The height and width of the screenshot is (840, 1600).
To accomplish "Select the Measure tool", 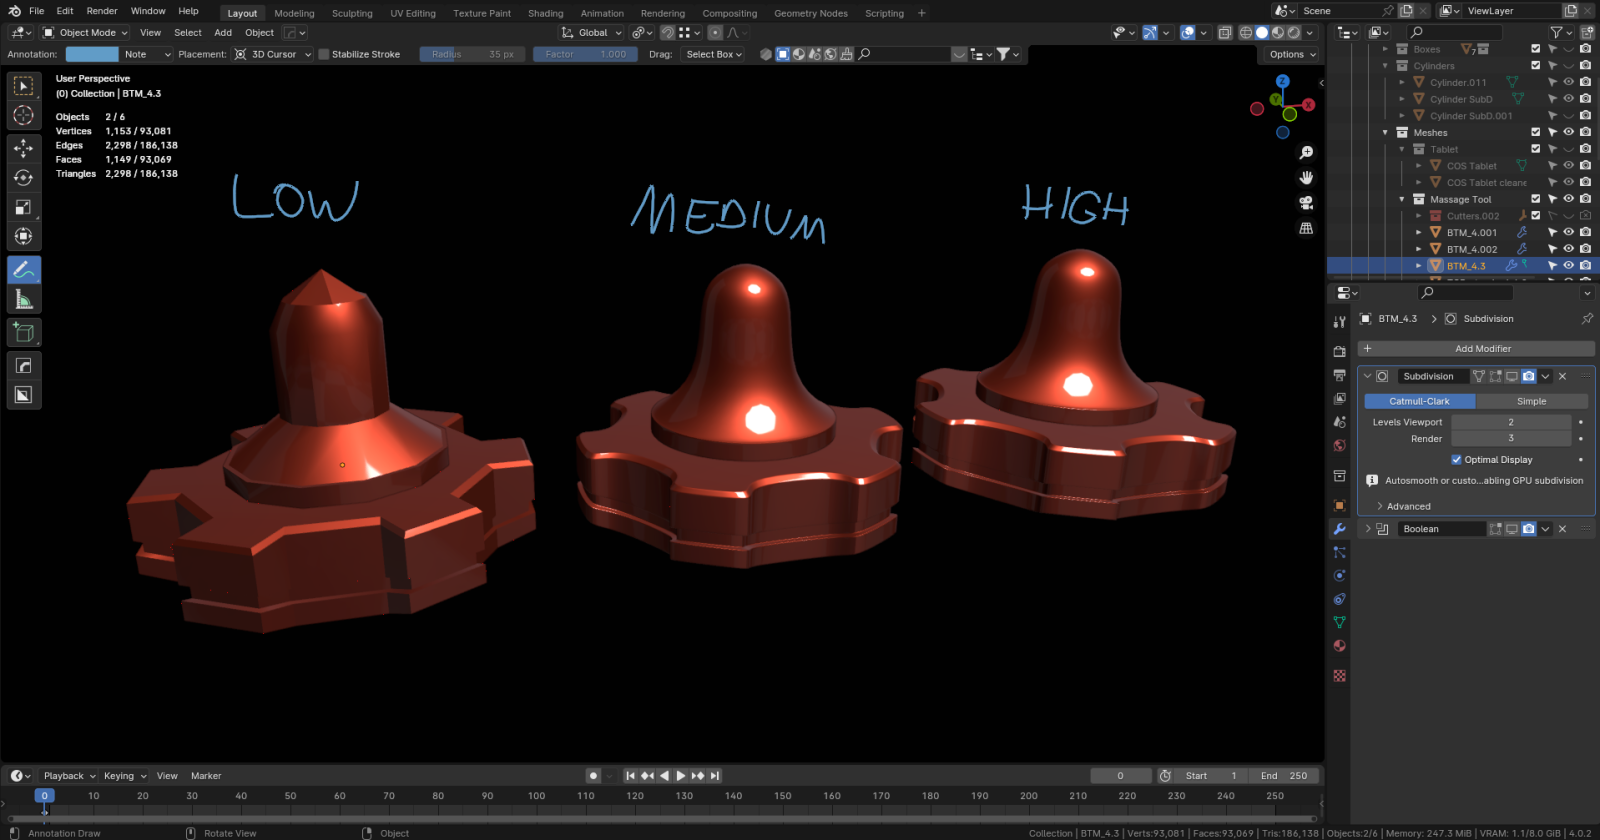I will tap(24, 299).
